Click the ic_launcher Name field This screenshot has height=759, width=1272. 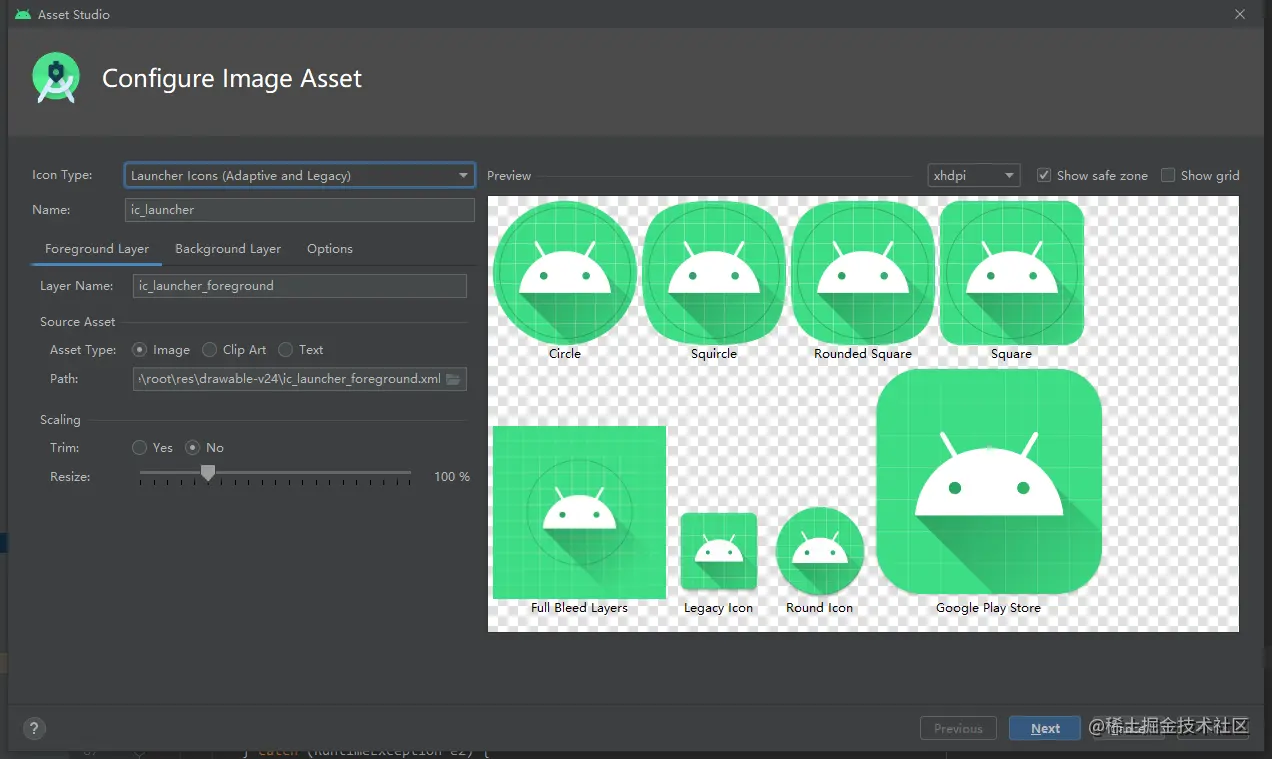tap(300, 210)
